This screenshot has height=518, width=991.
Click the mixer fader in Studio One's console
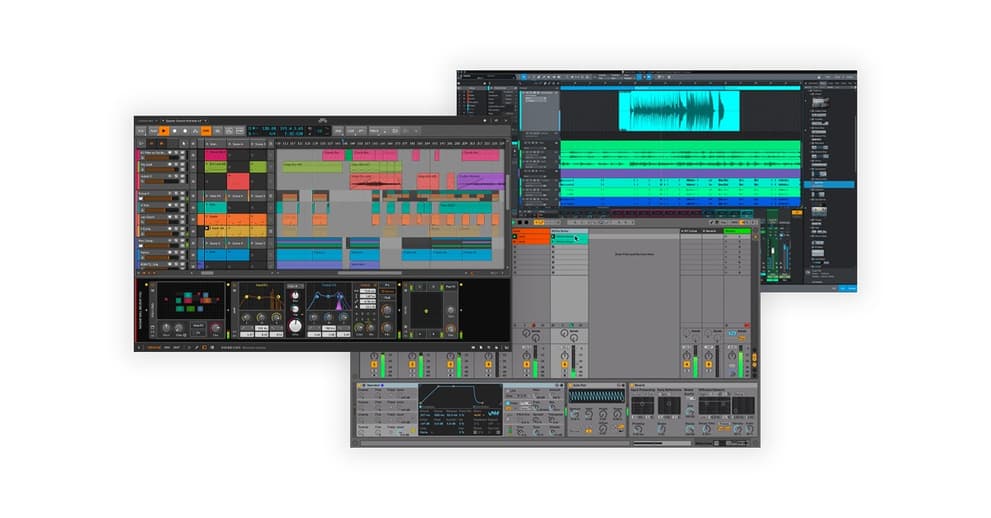tap(772, 253)
